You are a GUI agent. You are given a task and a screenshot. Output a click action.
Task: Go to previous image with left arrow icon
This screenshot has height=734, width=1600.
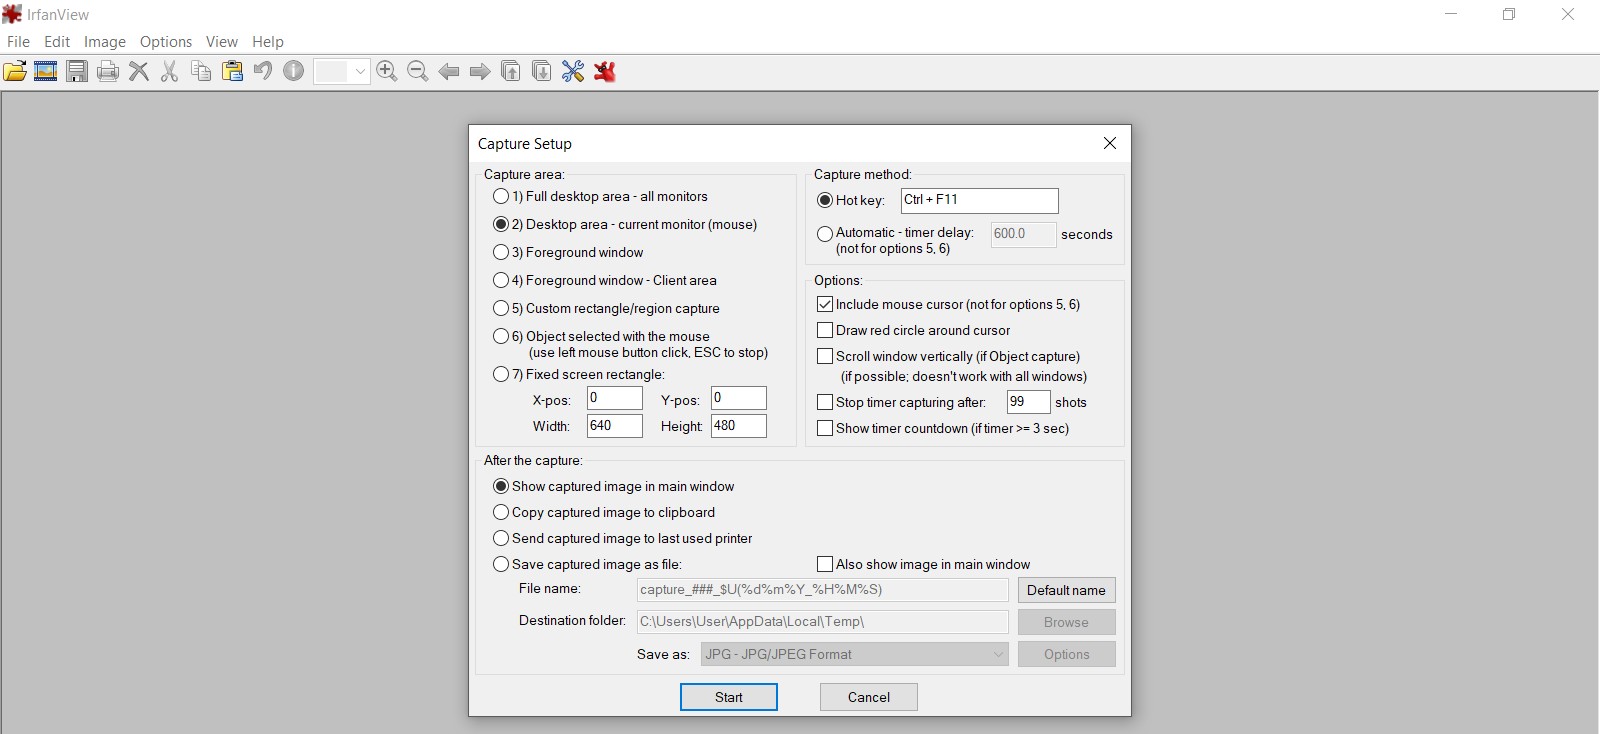(x=449, y=71)
